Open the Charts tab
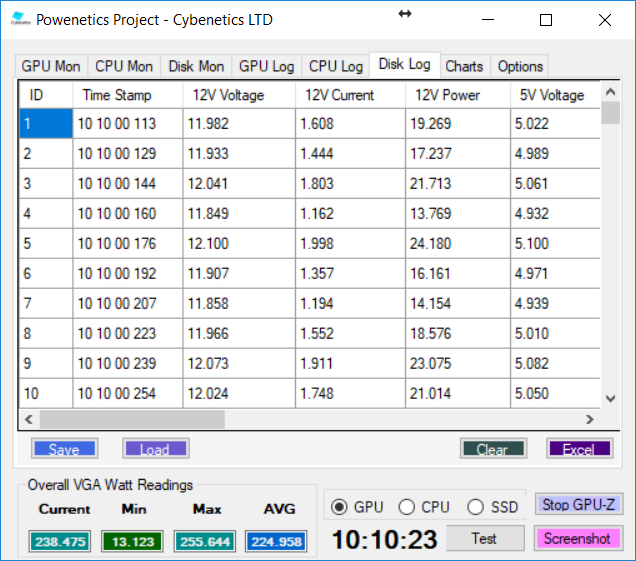The height and width of the screenshot is (561, 636). tap(464, 66)
